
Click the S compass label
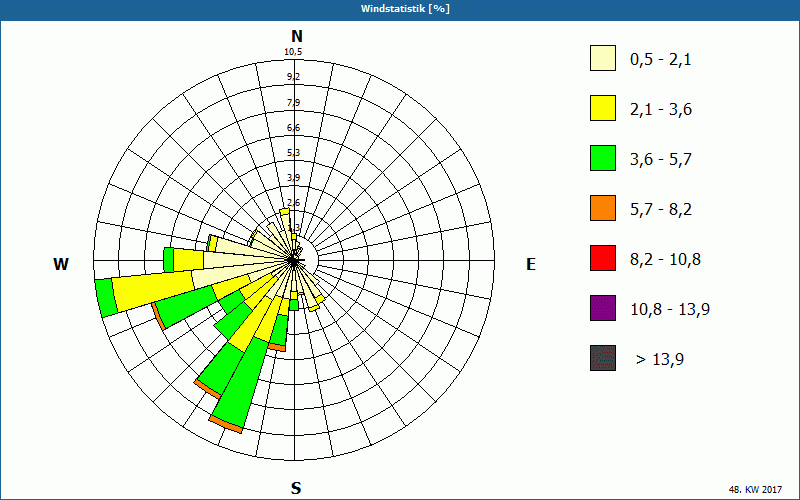pos(296,488)
